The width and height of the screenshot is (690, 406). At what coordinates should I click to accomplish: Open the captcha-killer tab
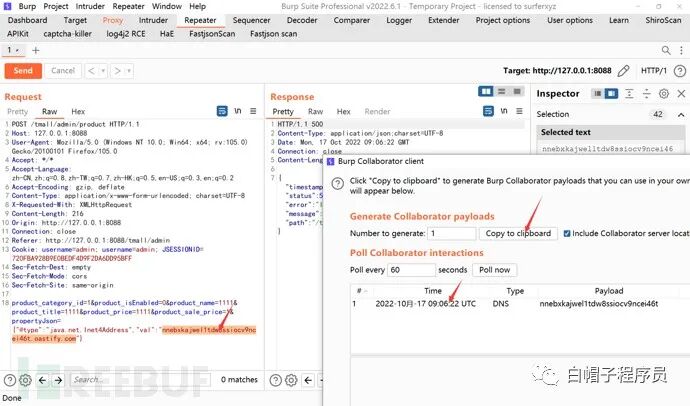[67, 34]
